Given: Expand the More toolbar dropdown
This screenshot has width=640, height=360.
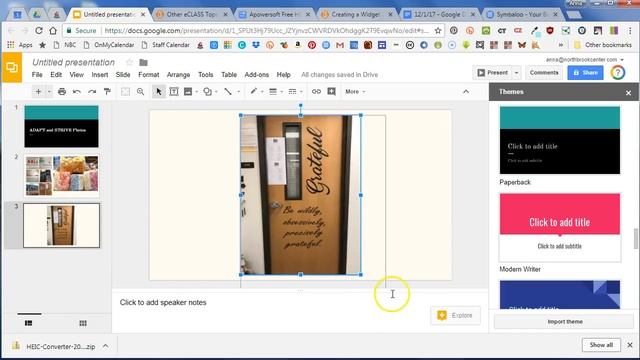Looking at the screenshot, I should [355, 92].
